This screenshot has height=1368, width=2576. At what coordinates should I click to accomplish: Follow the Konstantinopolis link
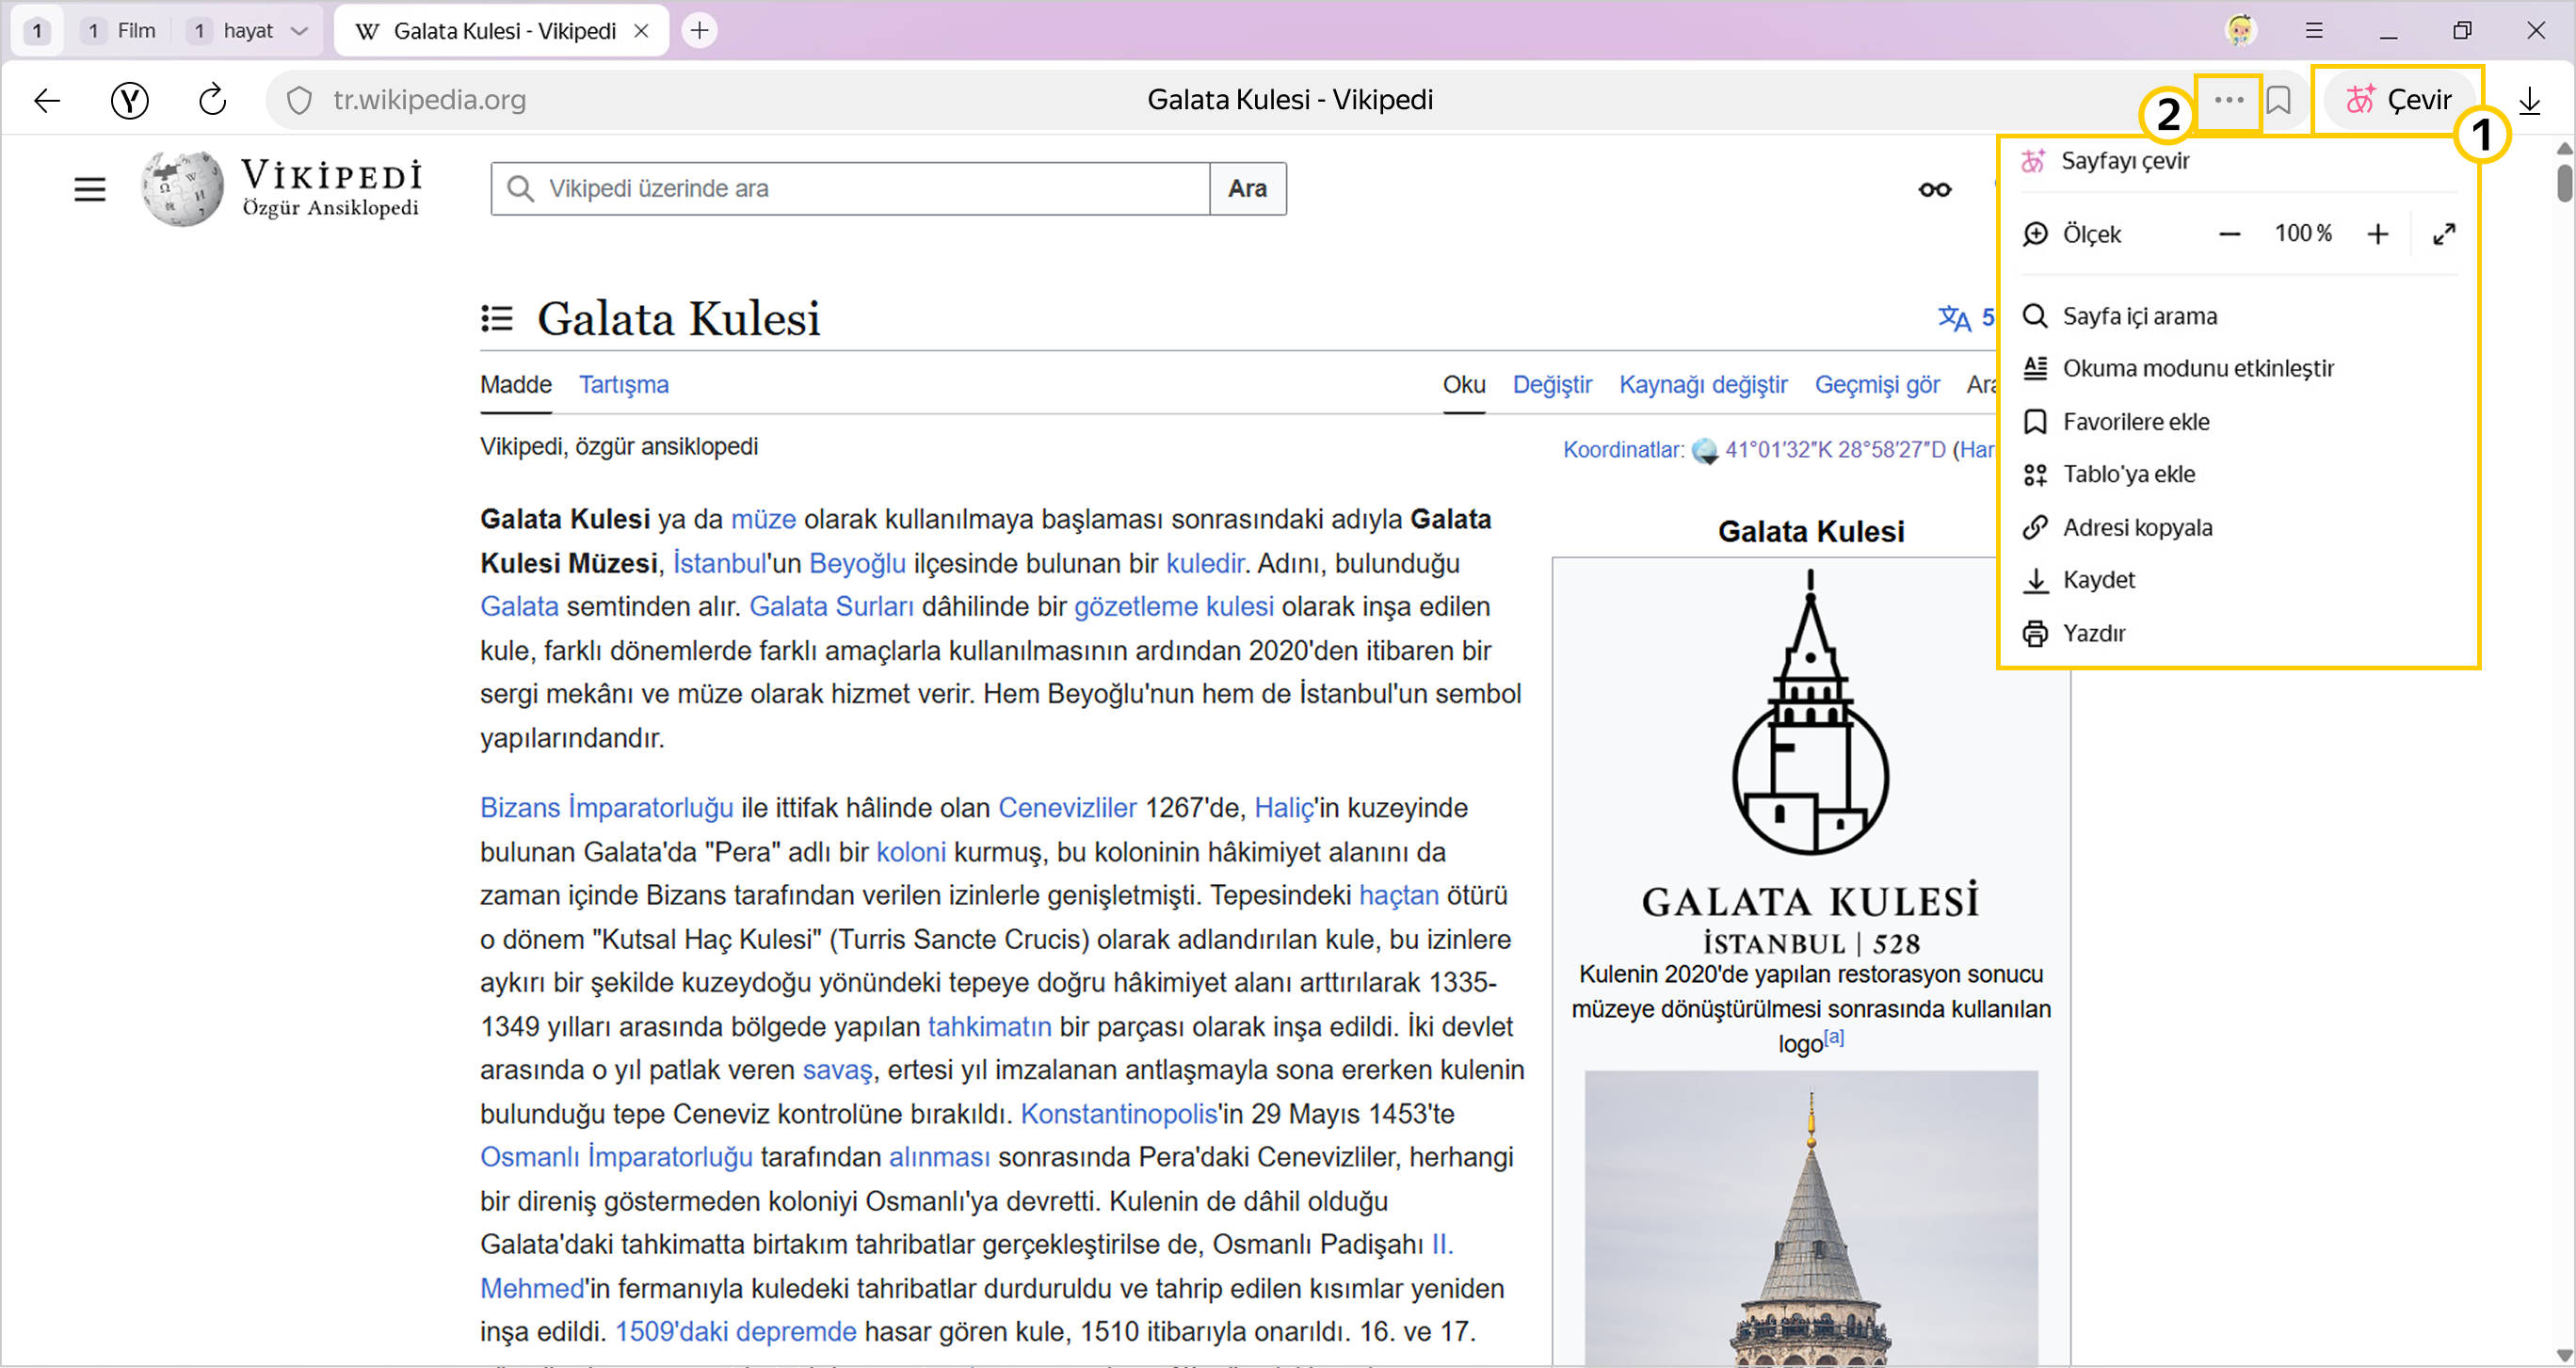coord(1119,1114)
